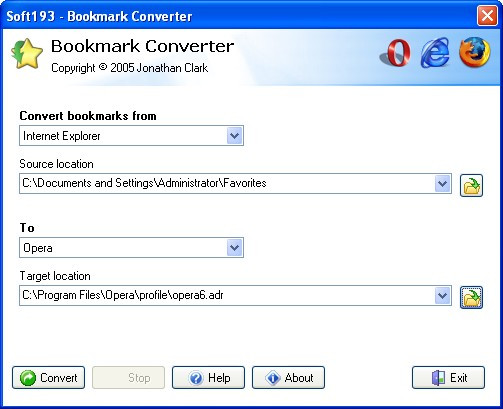
Task: Expand the Source location path dropdown
Action: click(442, 183)
